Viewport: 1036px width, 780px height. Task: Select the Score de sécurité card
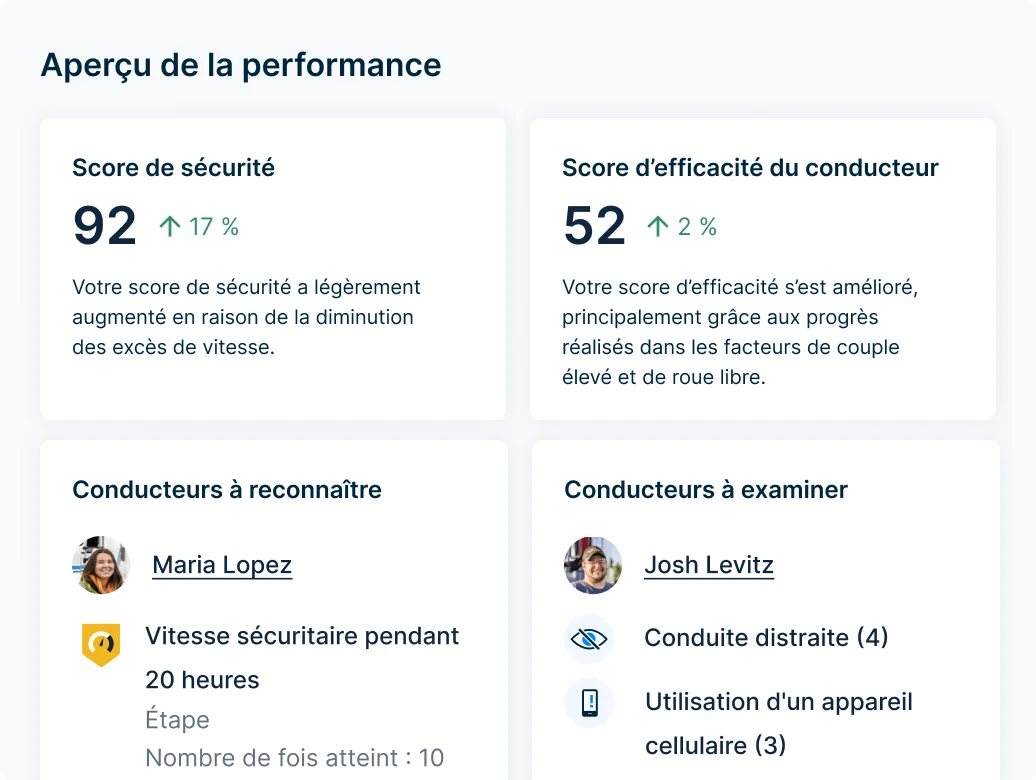272,268
